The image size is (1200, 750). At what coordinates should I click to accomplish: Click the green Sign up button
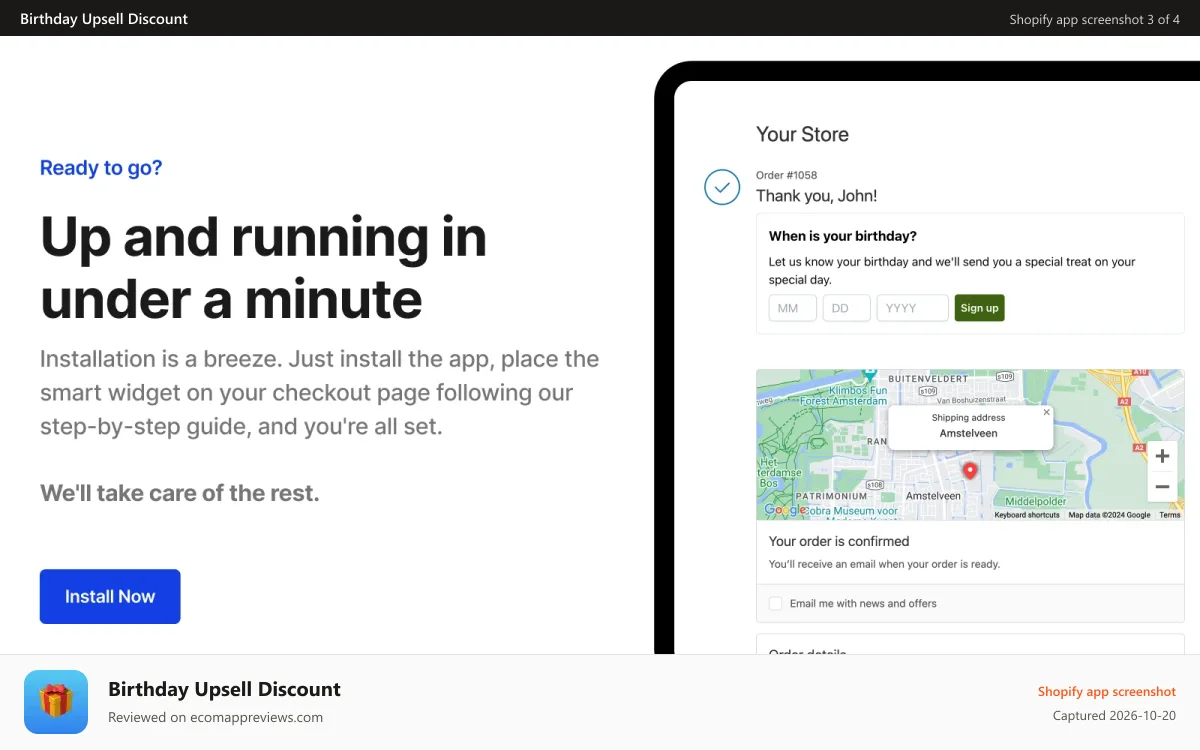pos(979,308)
